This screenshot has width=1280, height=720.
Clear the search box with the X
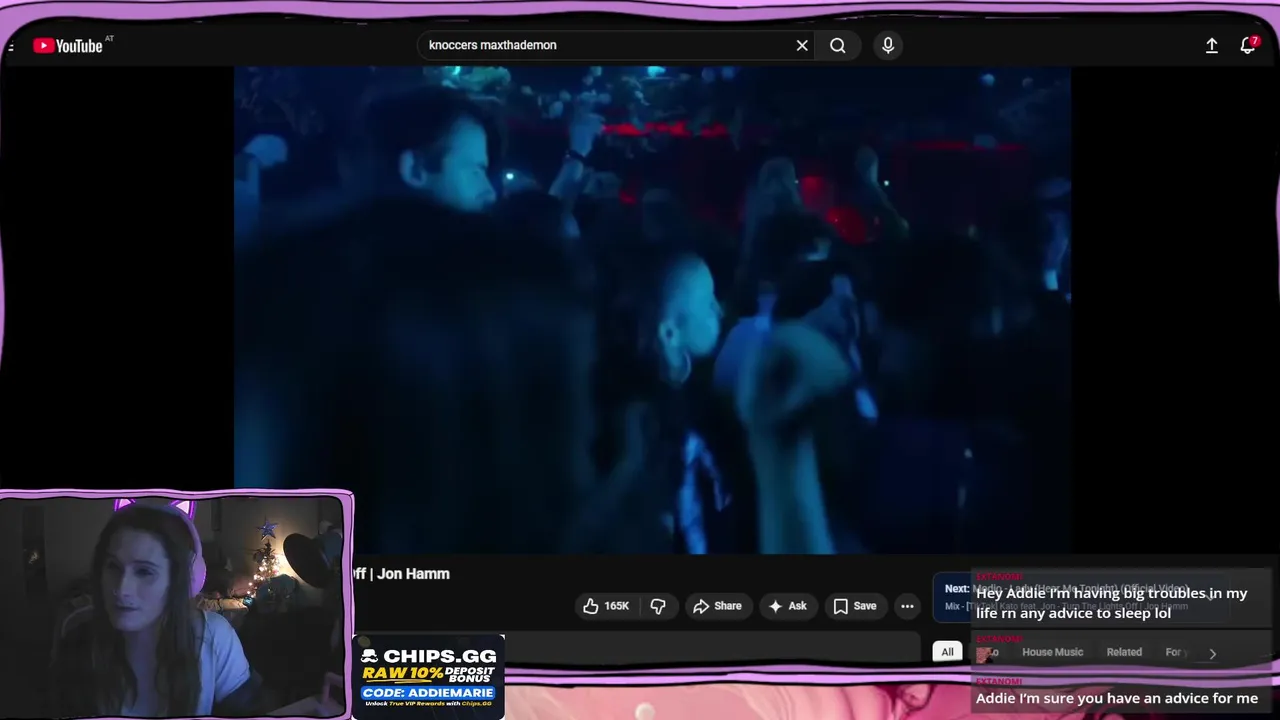pos(802,45)
